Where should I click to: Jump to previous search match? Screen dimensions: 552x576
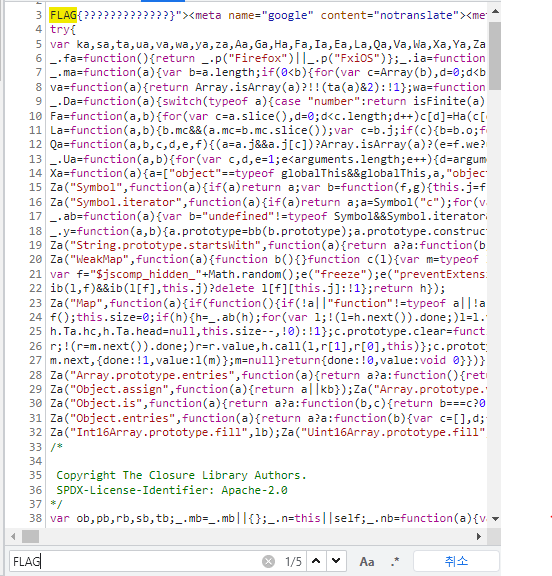click(316, 561)
